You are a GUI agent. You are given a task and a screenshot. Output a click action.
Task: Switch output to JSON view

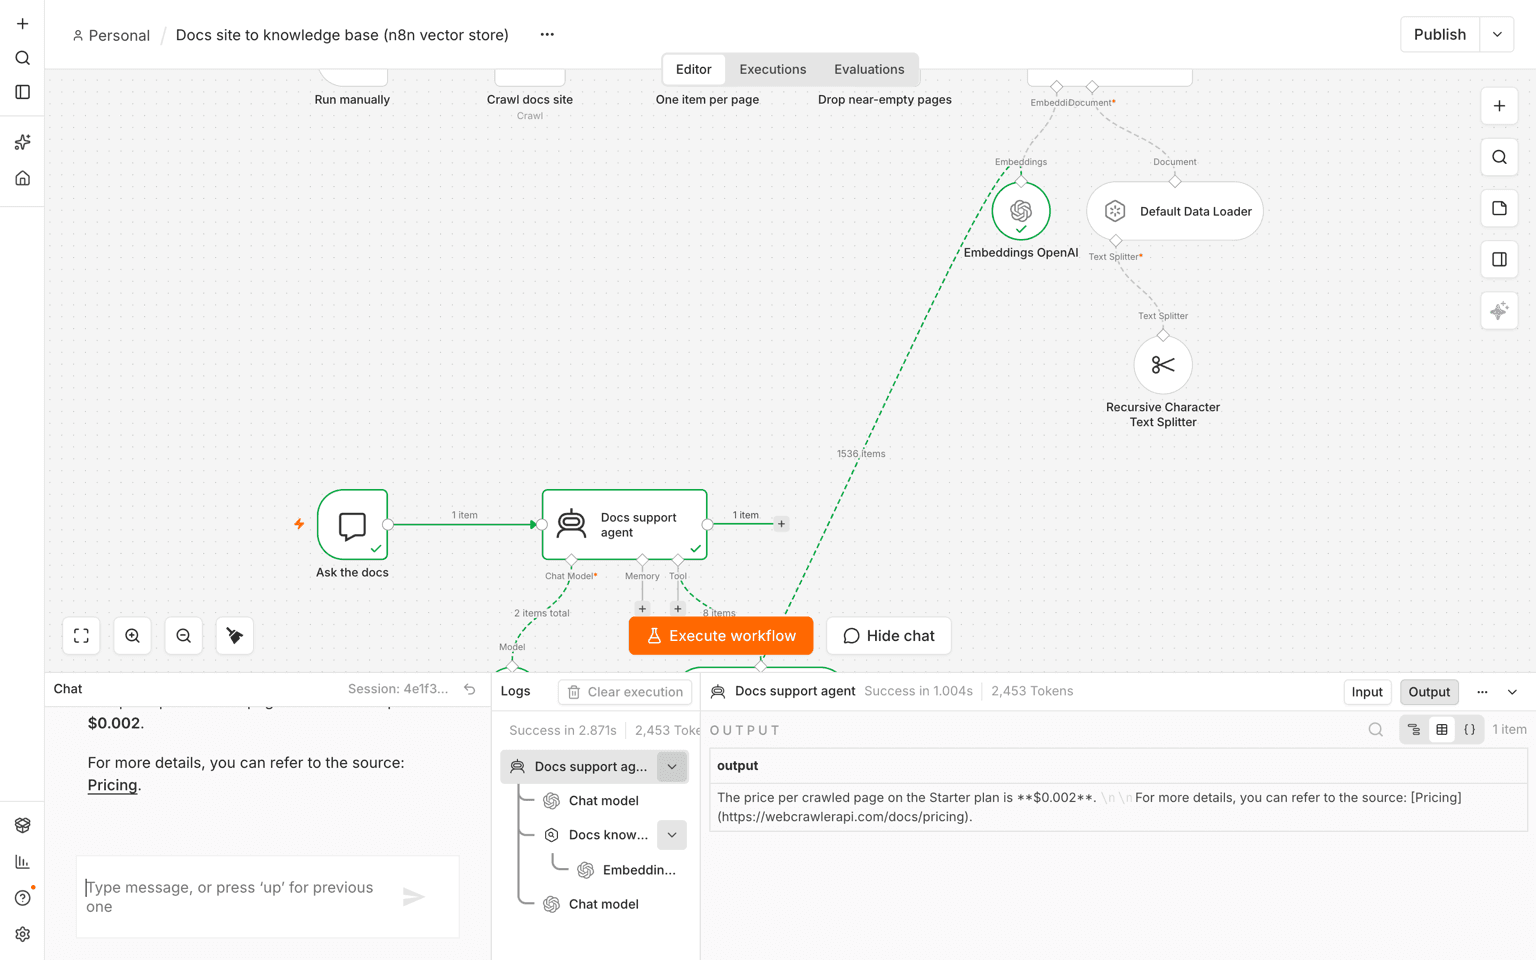pyautogui.click(x=1470, y=730)
